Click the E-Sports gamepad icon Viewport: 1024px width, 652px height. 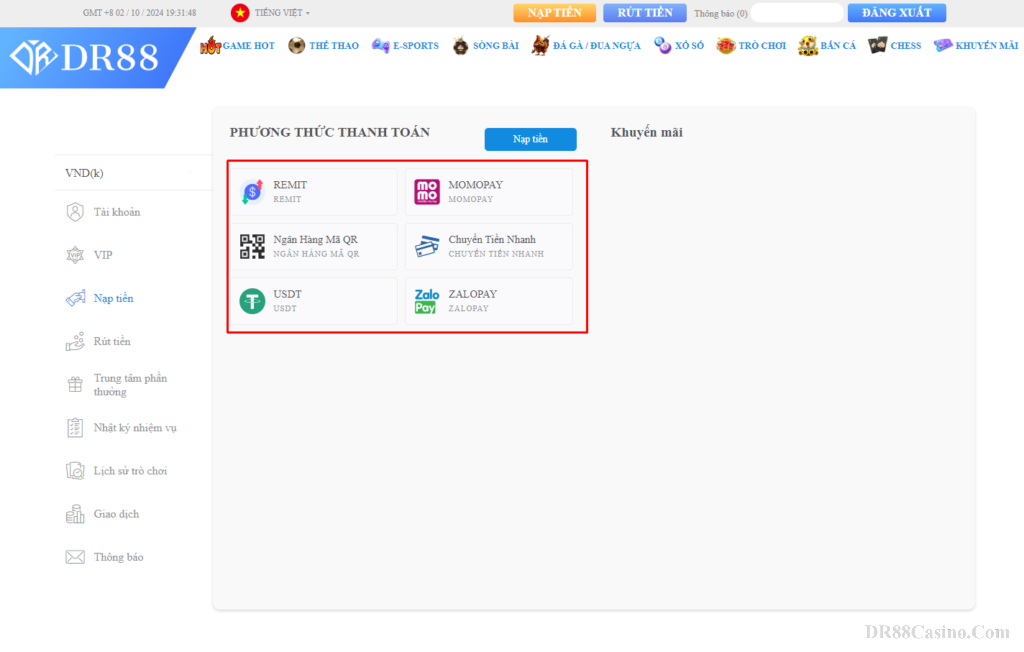point(381,45)
